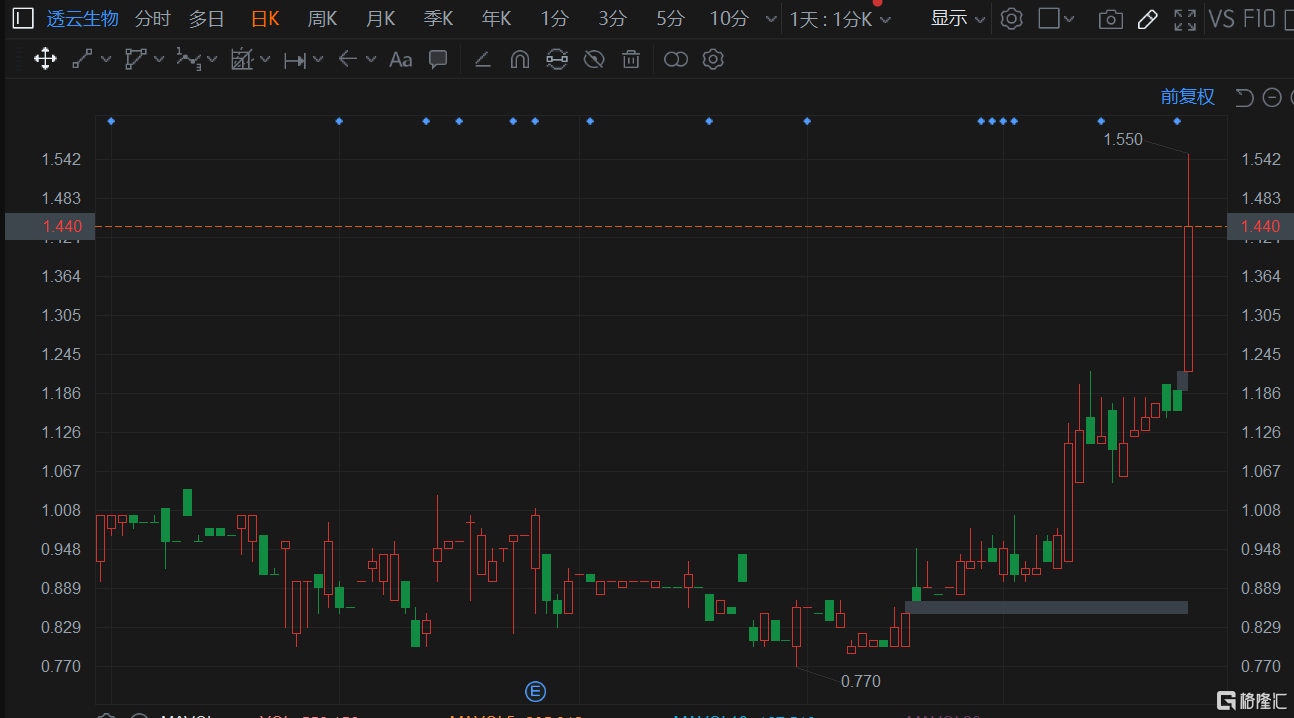1294x718 pixels.
Task: Delete drawings with trash can icon
Action: (631, 59)
